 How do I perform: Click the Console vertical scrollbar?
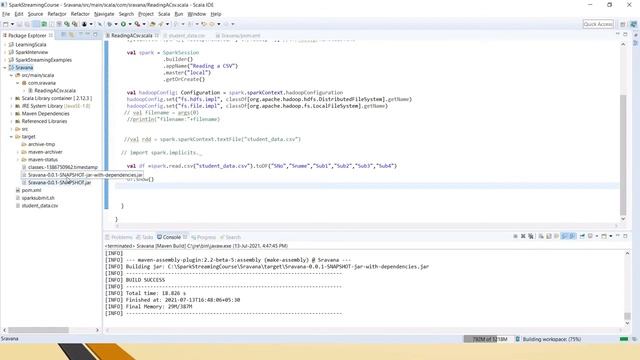(627, 316)
